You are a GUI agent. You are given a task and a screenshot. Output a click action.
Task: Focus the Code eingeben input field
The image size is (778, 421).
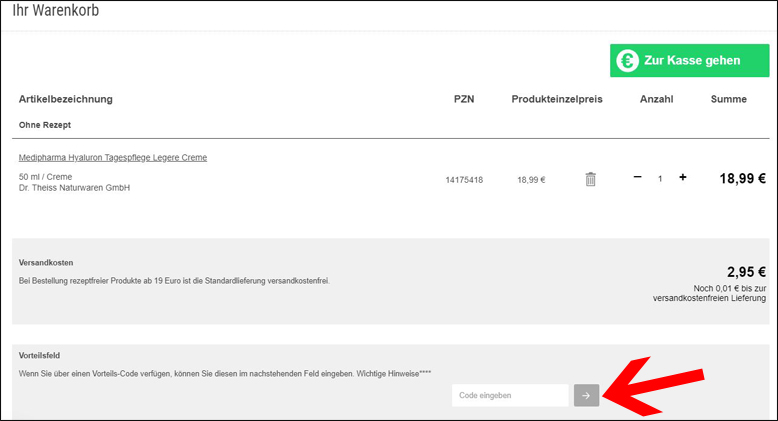tap(510, 395)
